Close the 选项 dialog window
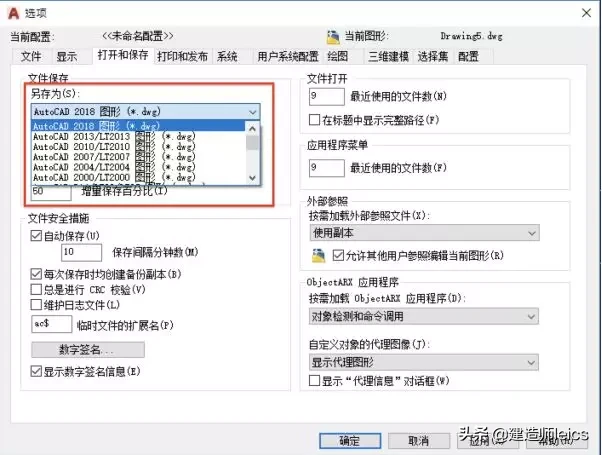Image resolution: width=602 pixels, height=455 pixels. point(586,13)
